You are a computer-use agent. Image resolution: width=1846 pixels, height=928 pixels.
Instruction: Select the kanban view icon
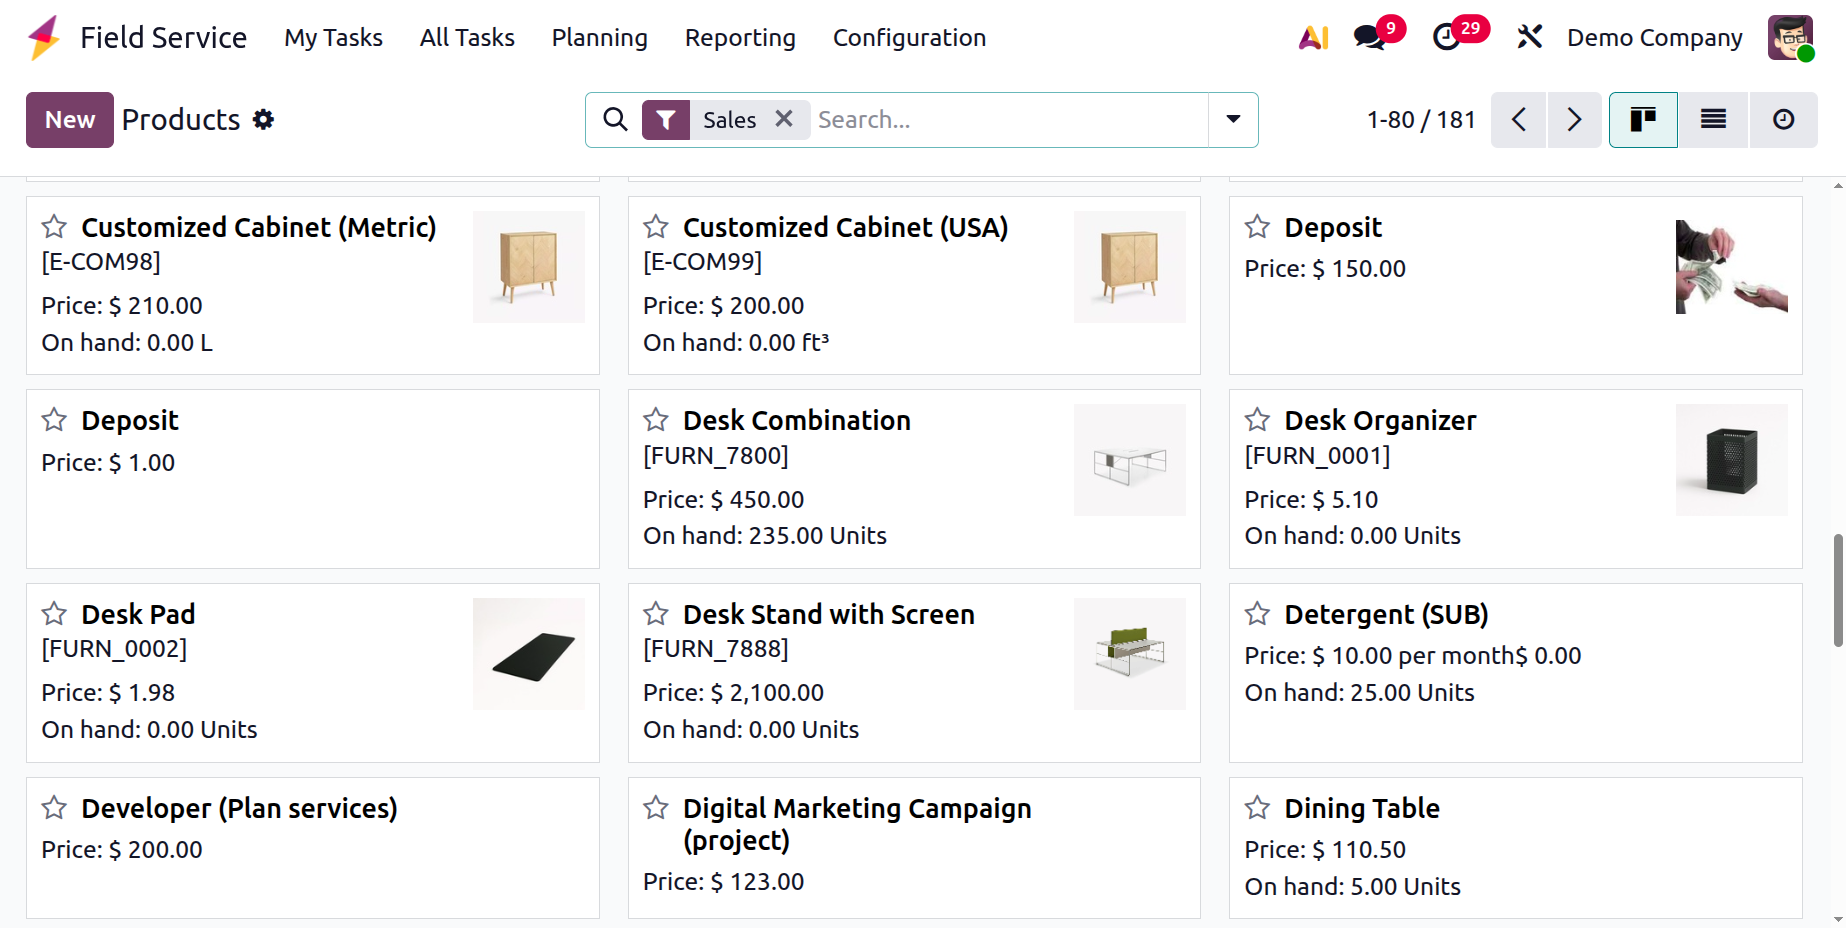1643,120
